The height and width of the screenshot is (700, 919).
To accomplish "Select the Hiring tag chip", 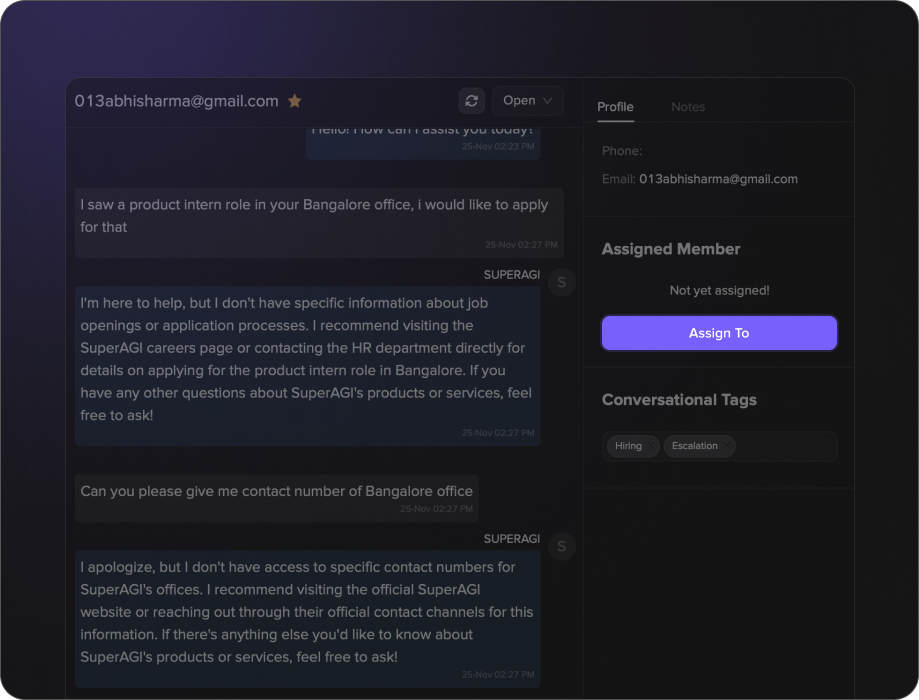I will click(628, 446).
